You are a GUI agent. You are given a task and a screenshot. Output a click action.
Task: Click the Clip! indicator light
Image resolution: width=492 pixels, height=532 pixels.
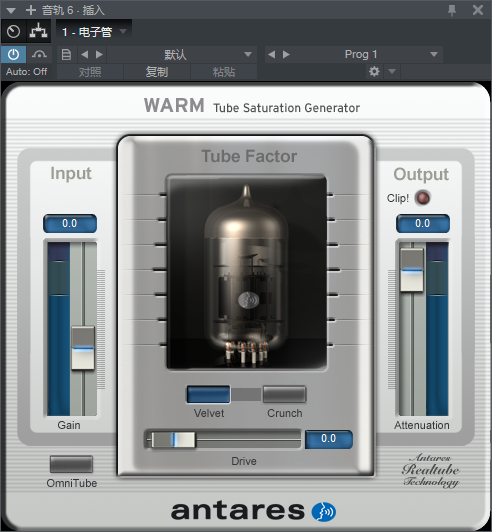click(x=423, y=198)
